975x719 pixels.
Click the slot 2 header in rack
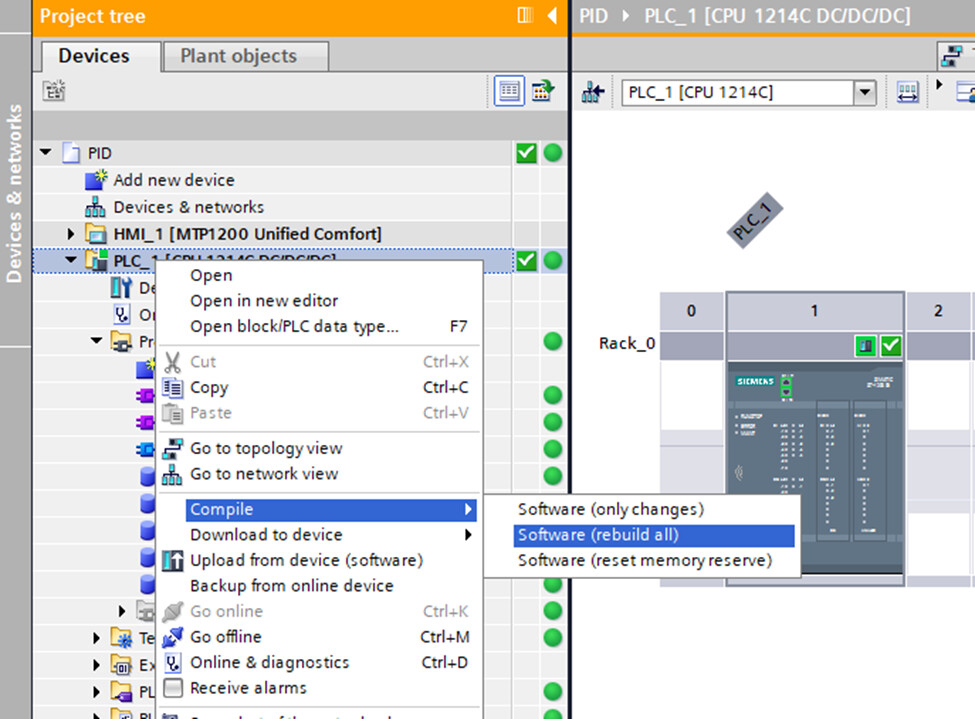point(938,311)
